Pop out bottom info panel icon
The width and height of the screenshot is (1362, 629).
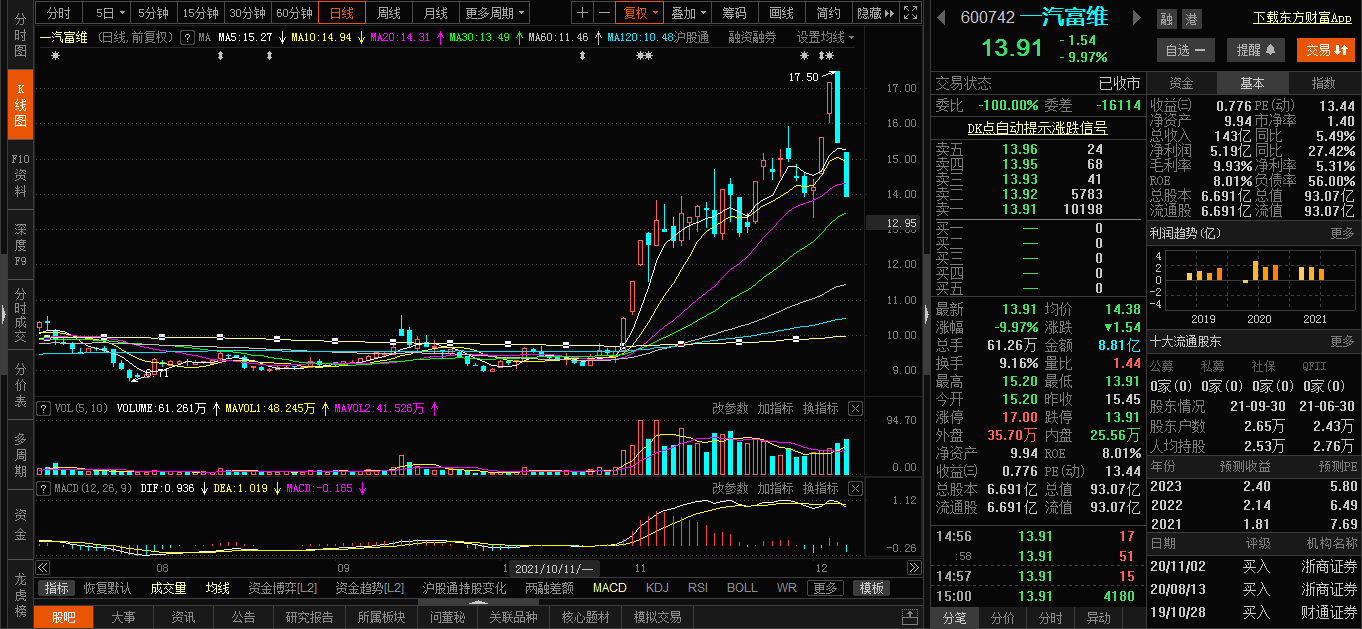click(909, 617)
